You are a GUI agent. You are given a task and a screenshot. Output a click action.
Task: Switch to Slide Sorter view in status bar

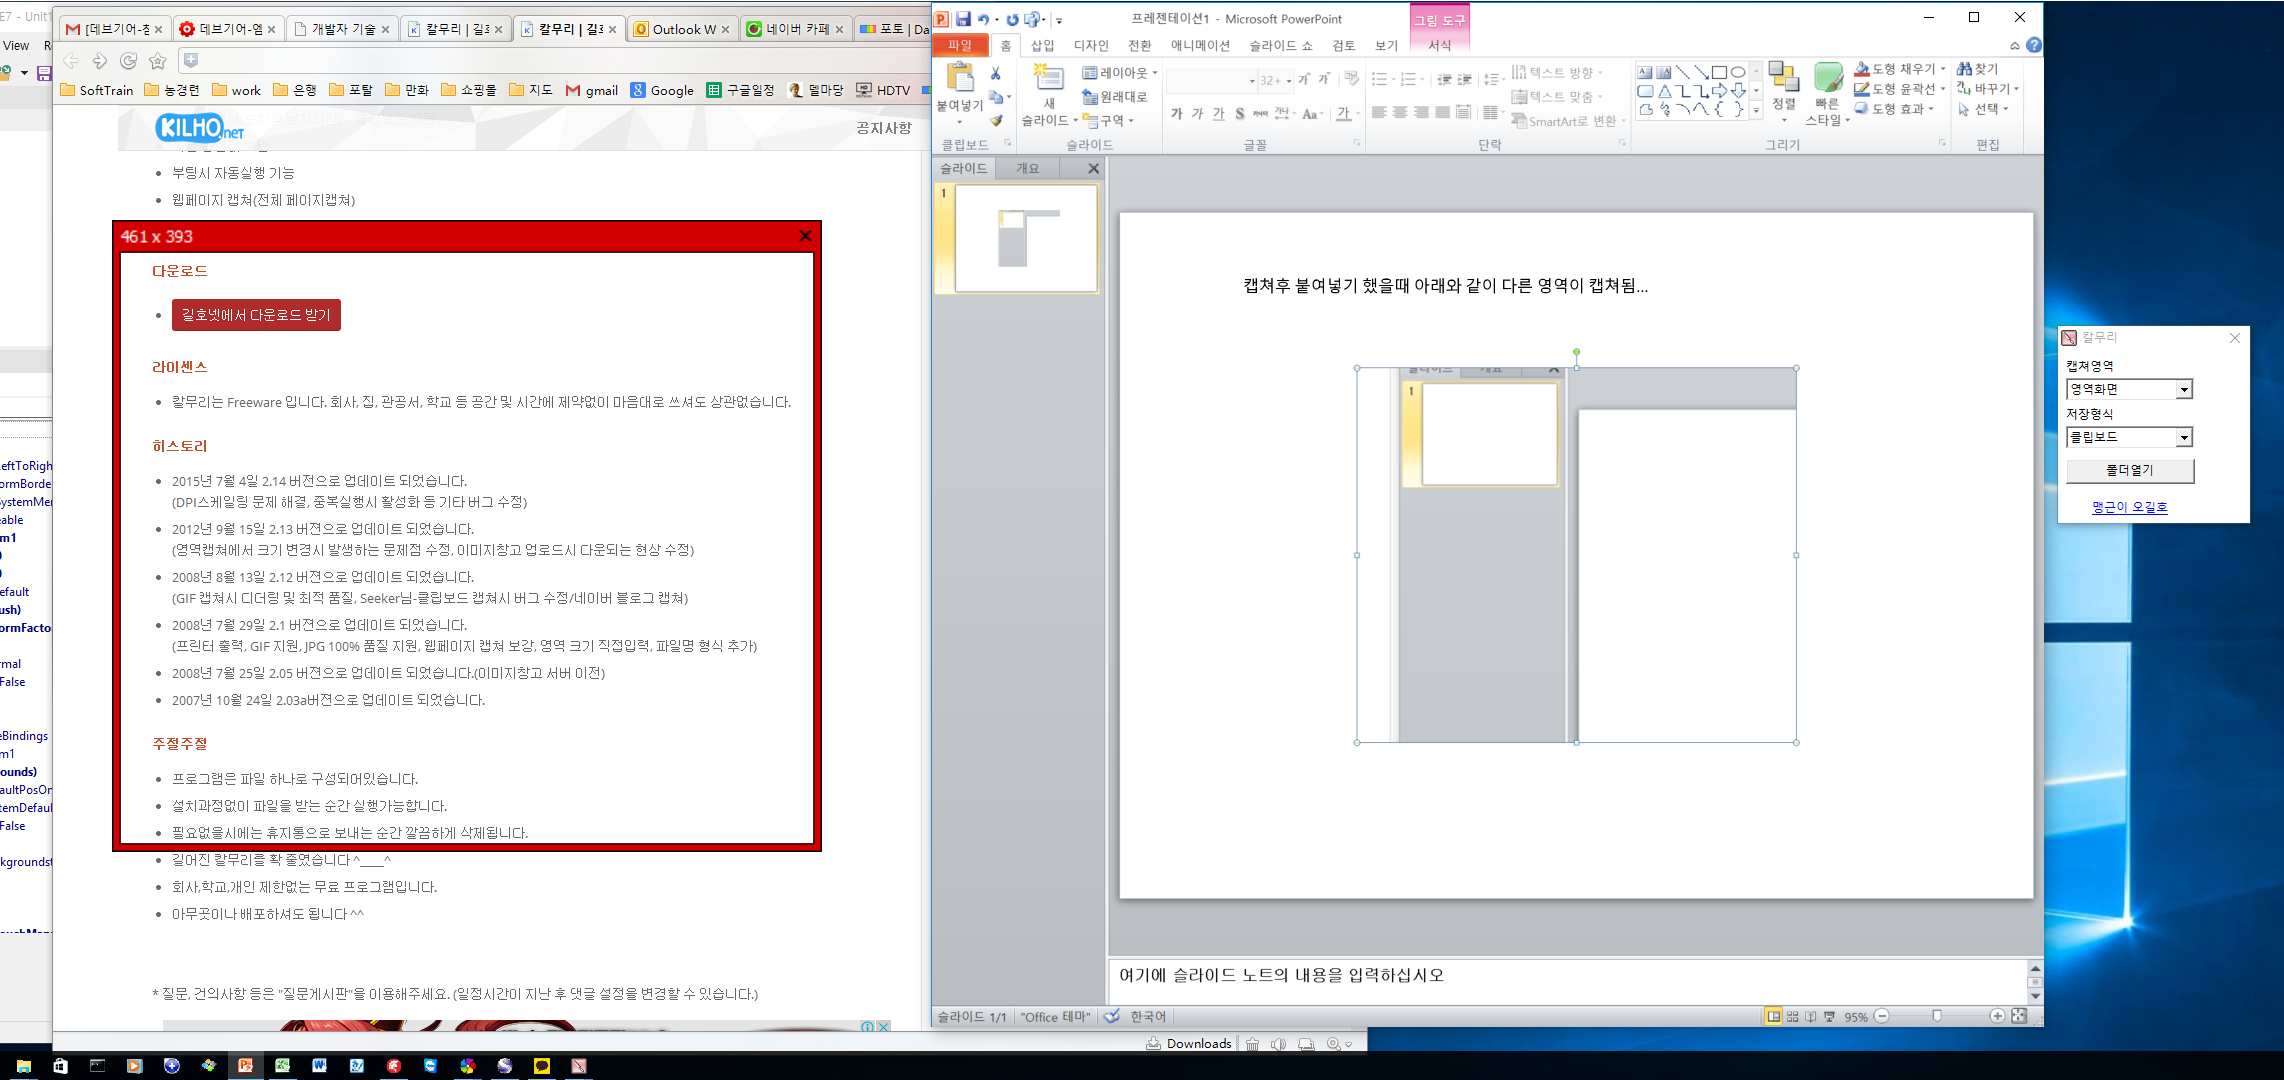click(1792, 1016)
